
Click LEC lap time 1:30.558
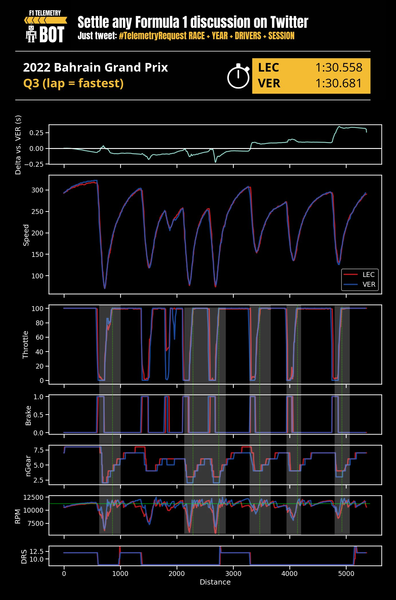tap(339, 67)
